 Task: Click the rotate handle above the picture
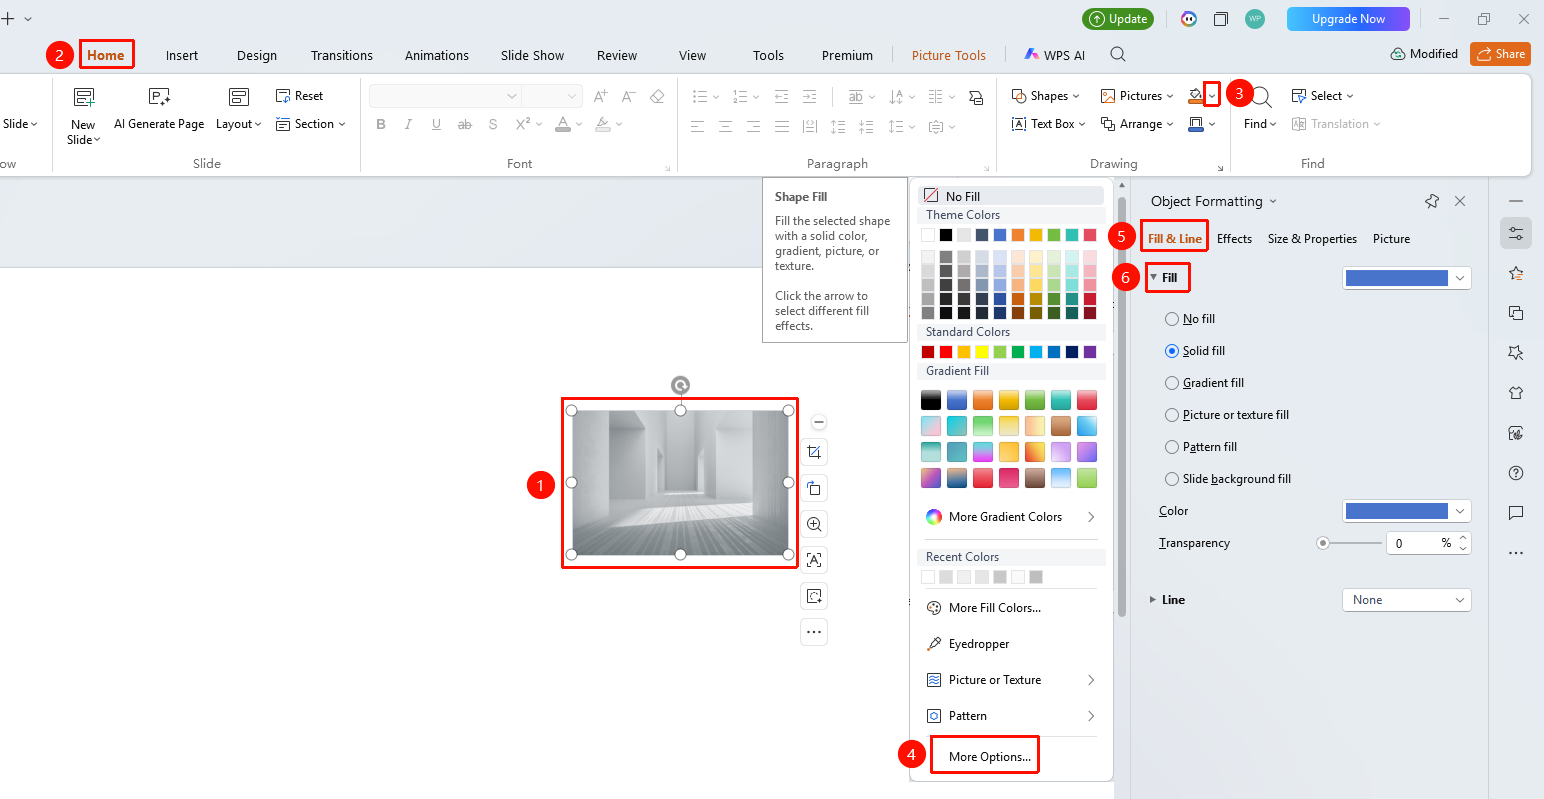[x=680, y=385]
